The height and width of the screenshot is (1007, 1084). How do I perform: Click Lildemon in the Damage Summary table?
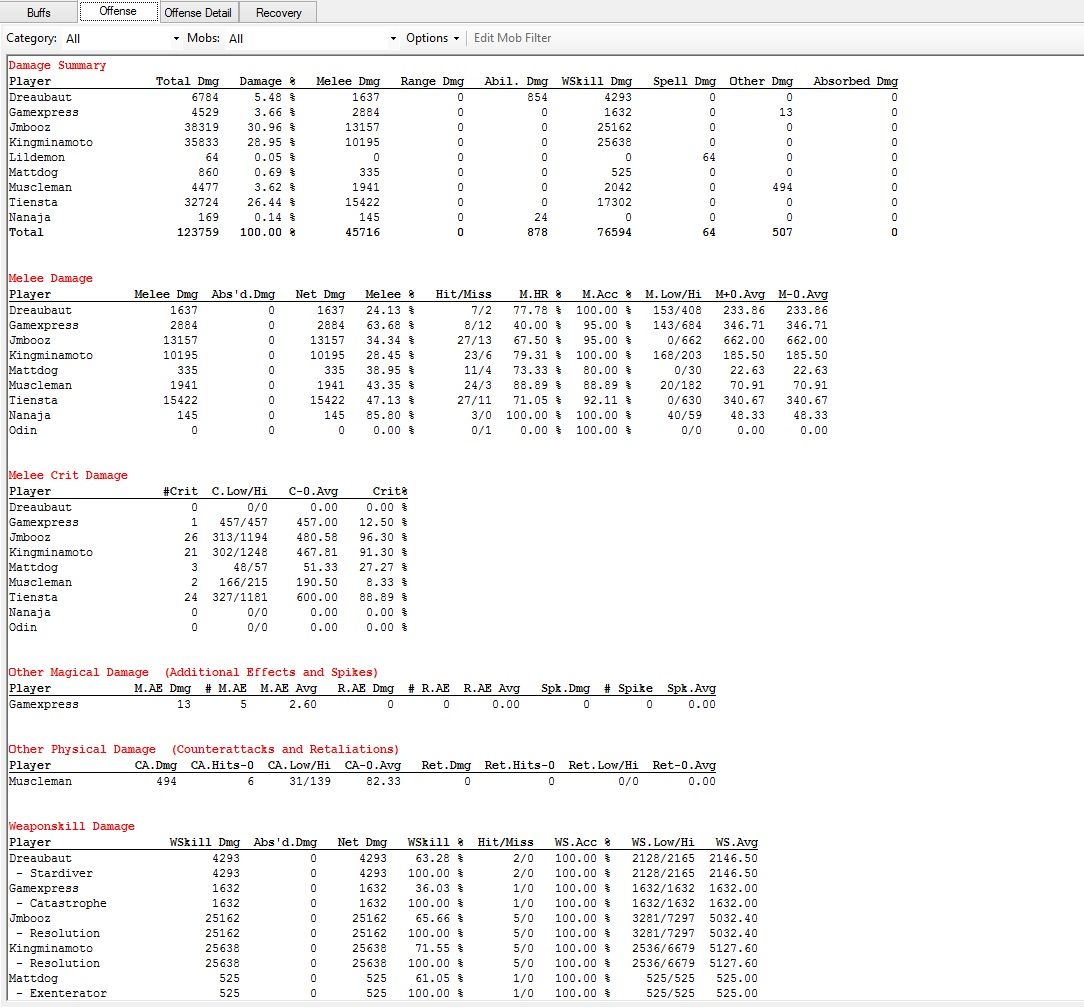tap(37, 157)
